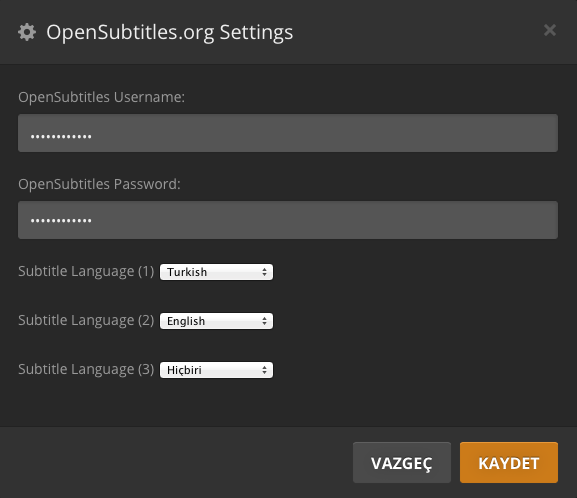Click the up-down arrows on English selector
Screen dimensions: 577x498
pyautogui.click(x=264, y=321)
